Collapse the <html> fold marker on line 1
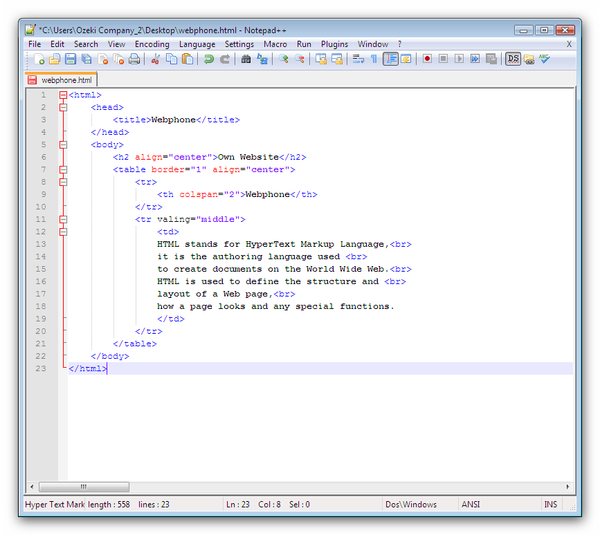Screen dimensions: 600x535 63,95
